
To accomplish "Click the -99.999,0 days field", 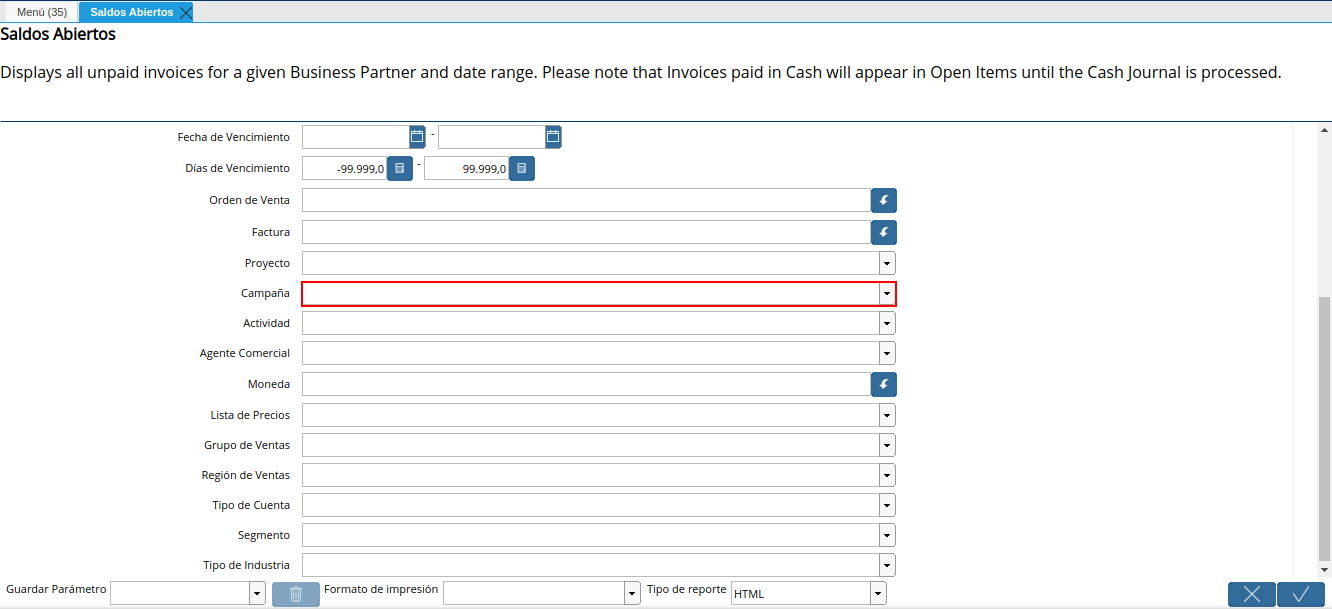I will coord(344,169).
